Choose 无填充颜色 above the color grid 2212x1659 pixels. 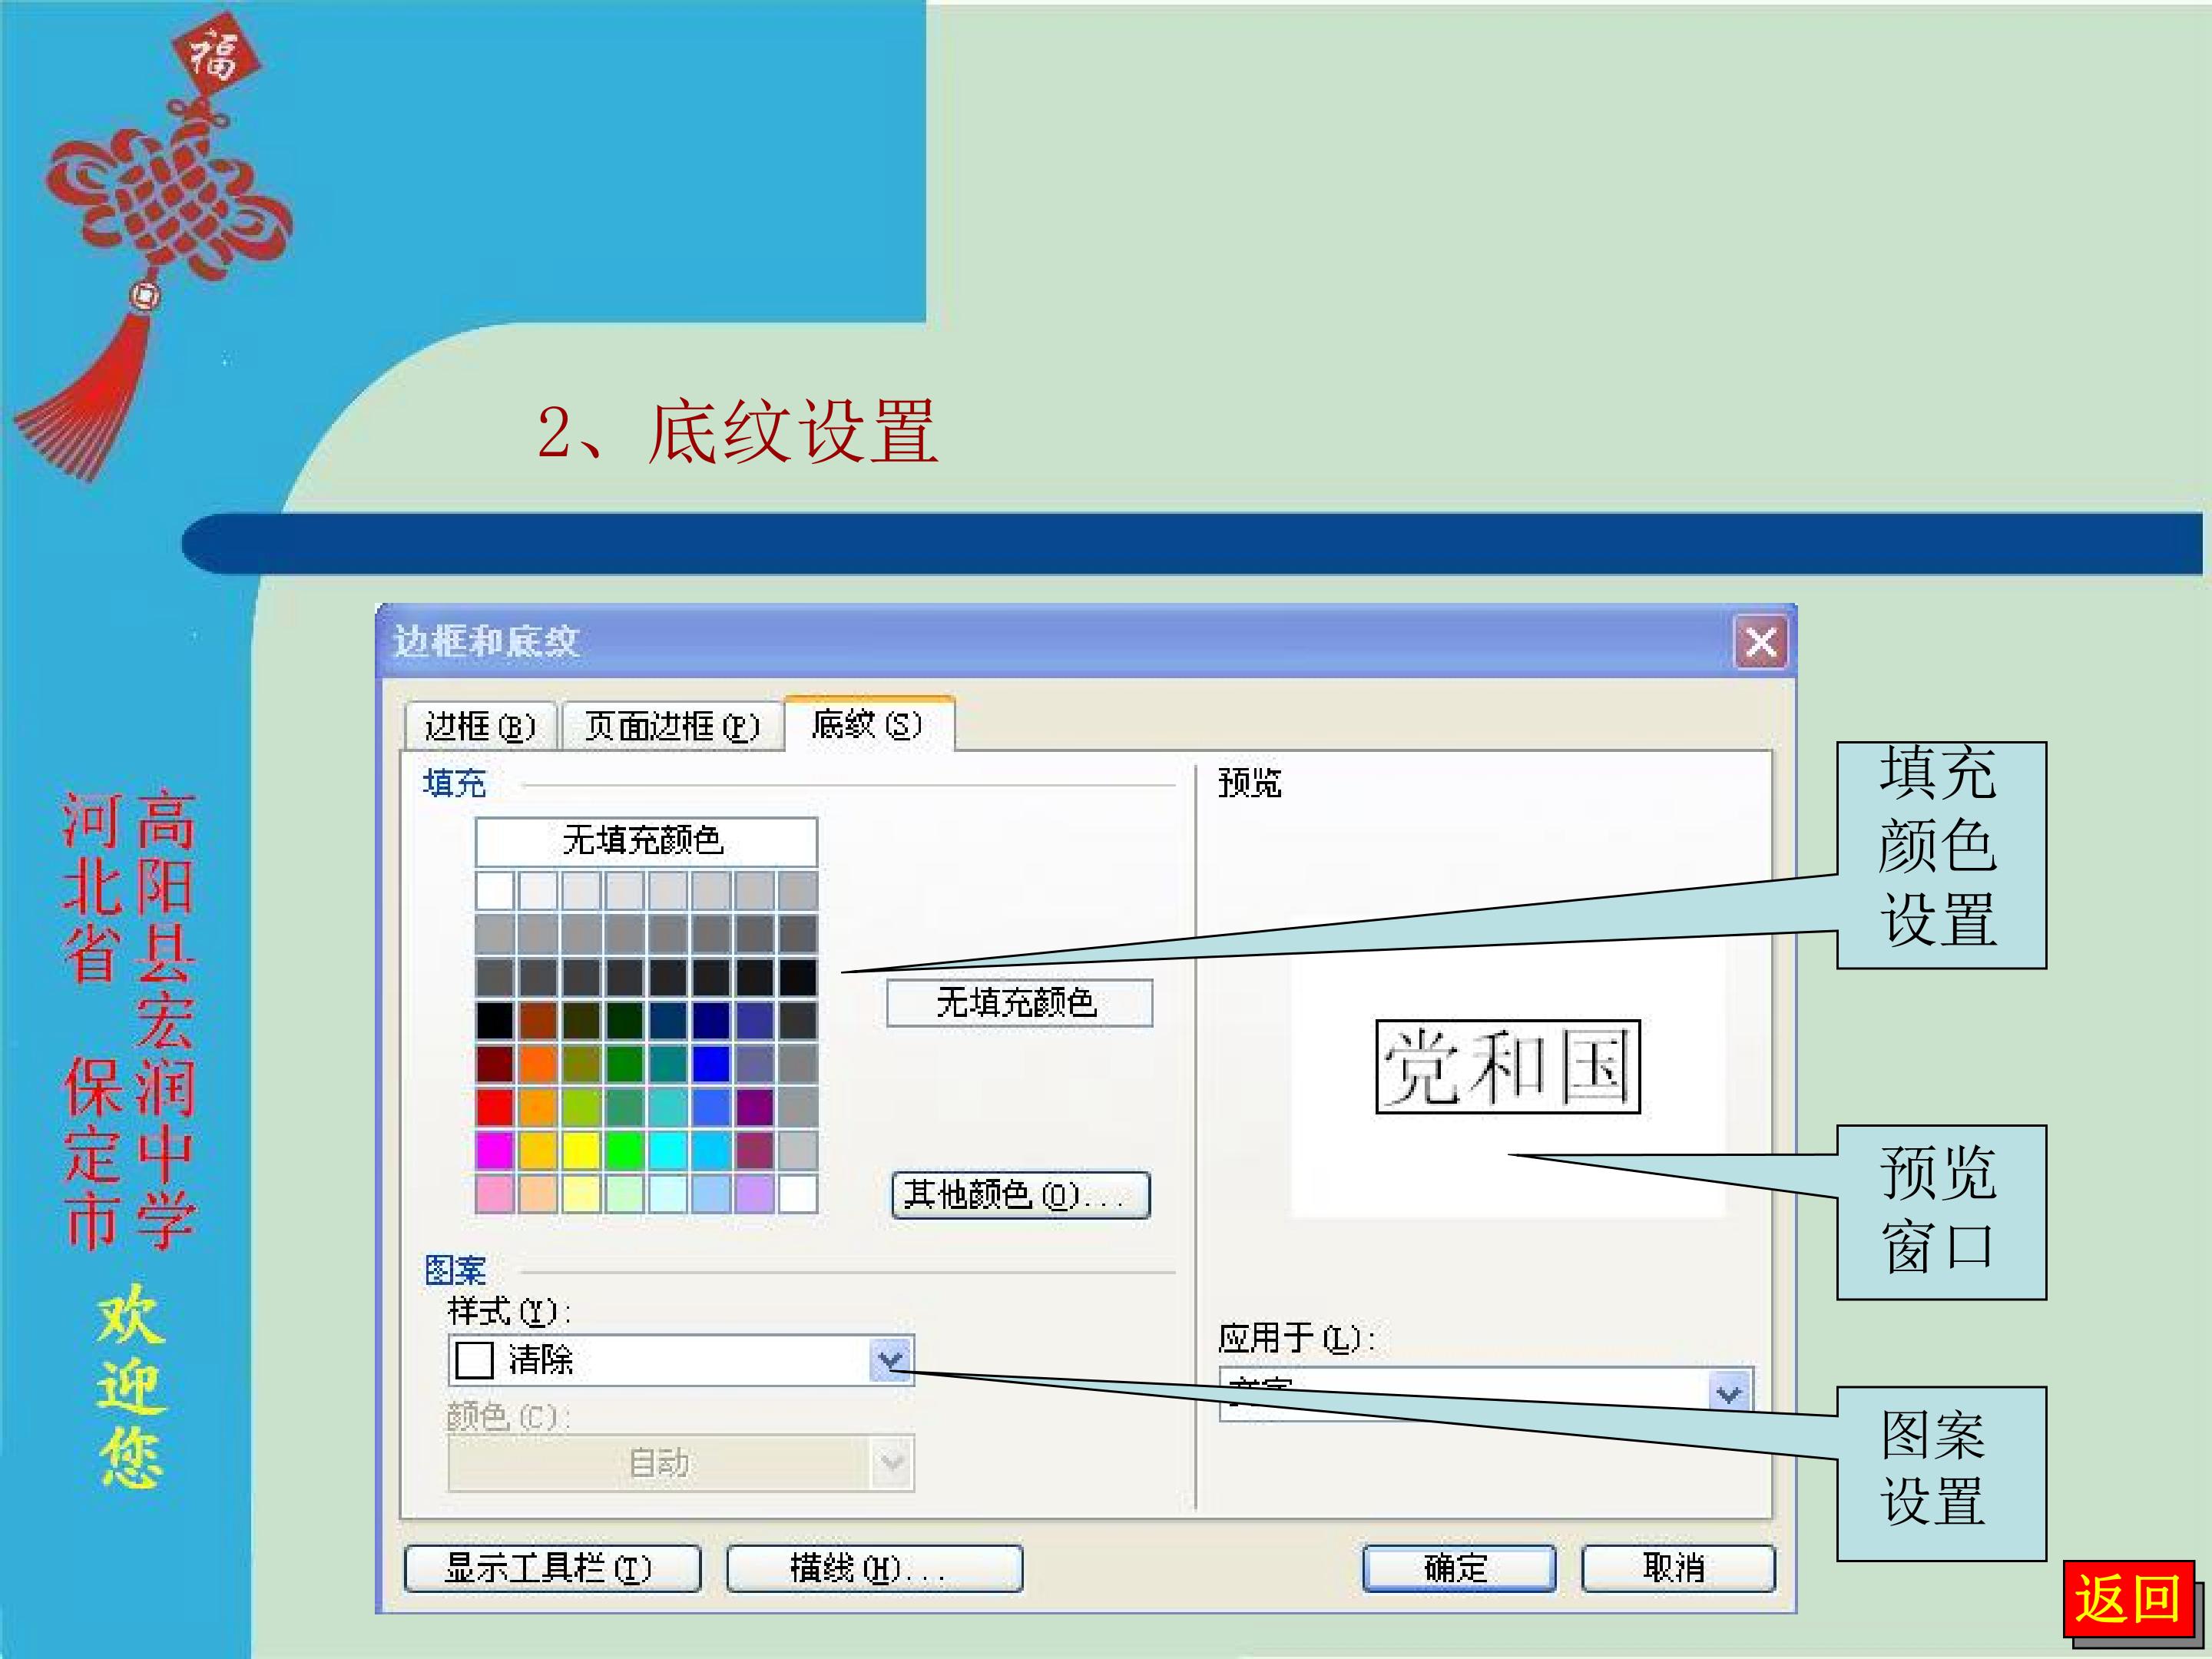pos(646,840)
